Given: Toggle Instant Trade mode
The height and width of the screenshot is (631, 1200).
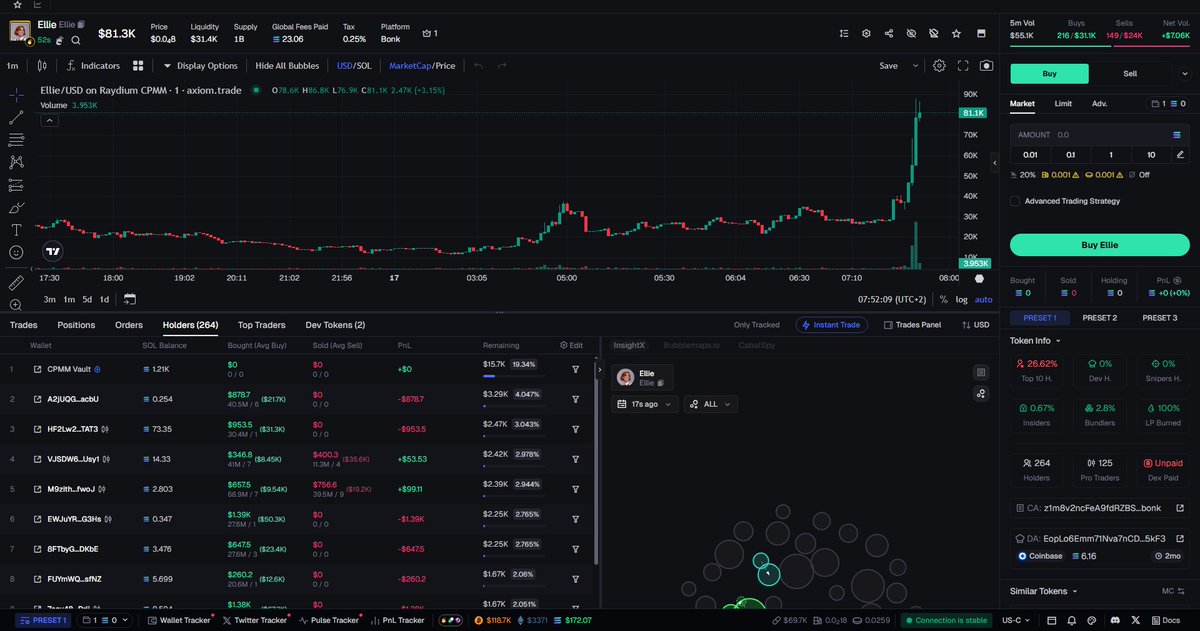Looking at the screenshot, I should point(831,325).
